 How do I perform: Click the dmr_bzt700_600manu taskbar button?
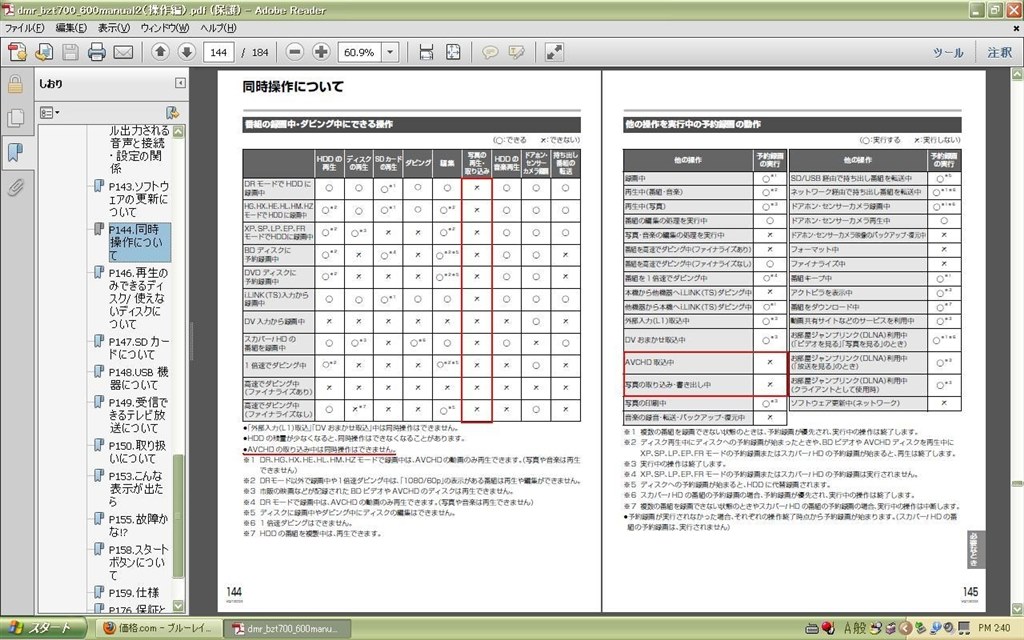287,628
